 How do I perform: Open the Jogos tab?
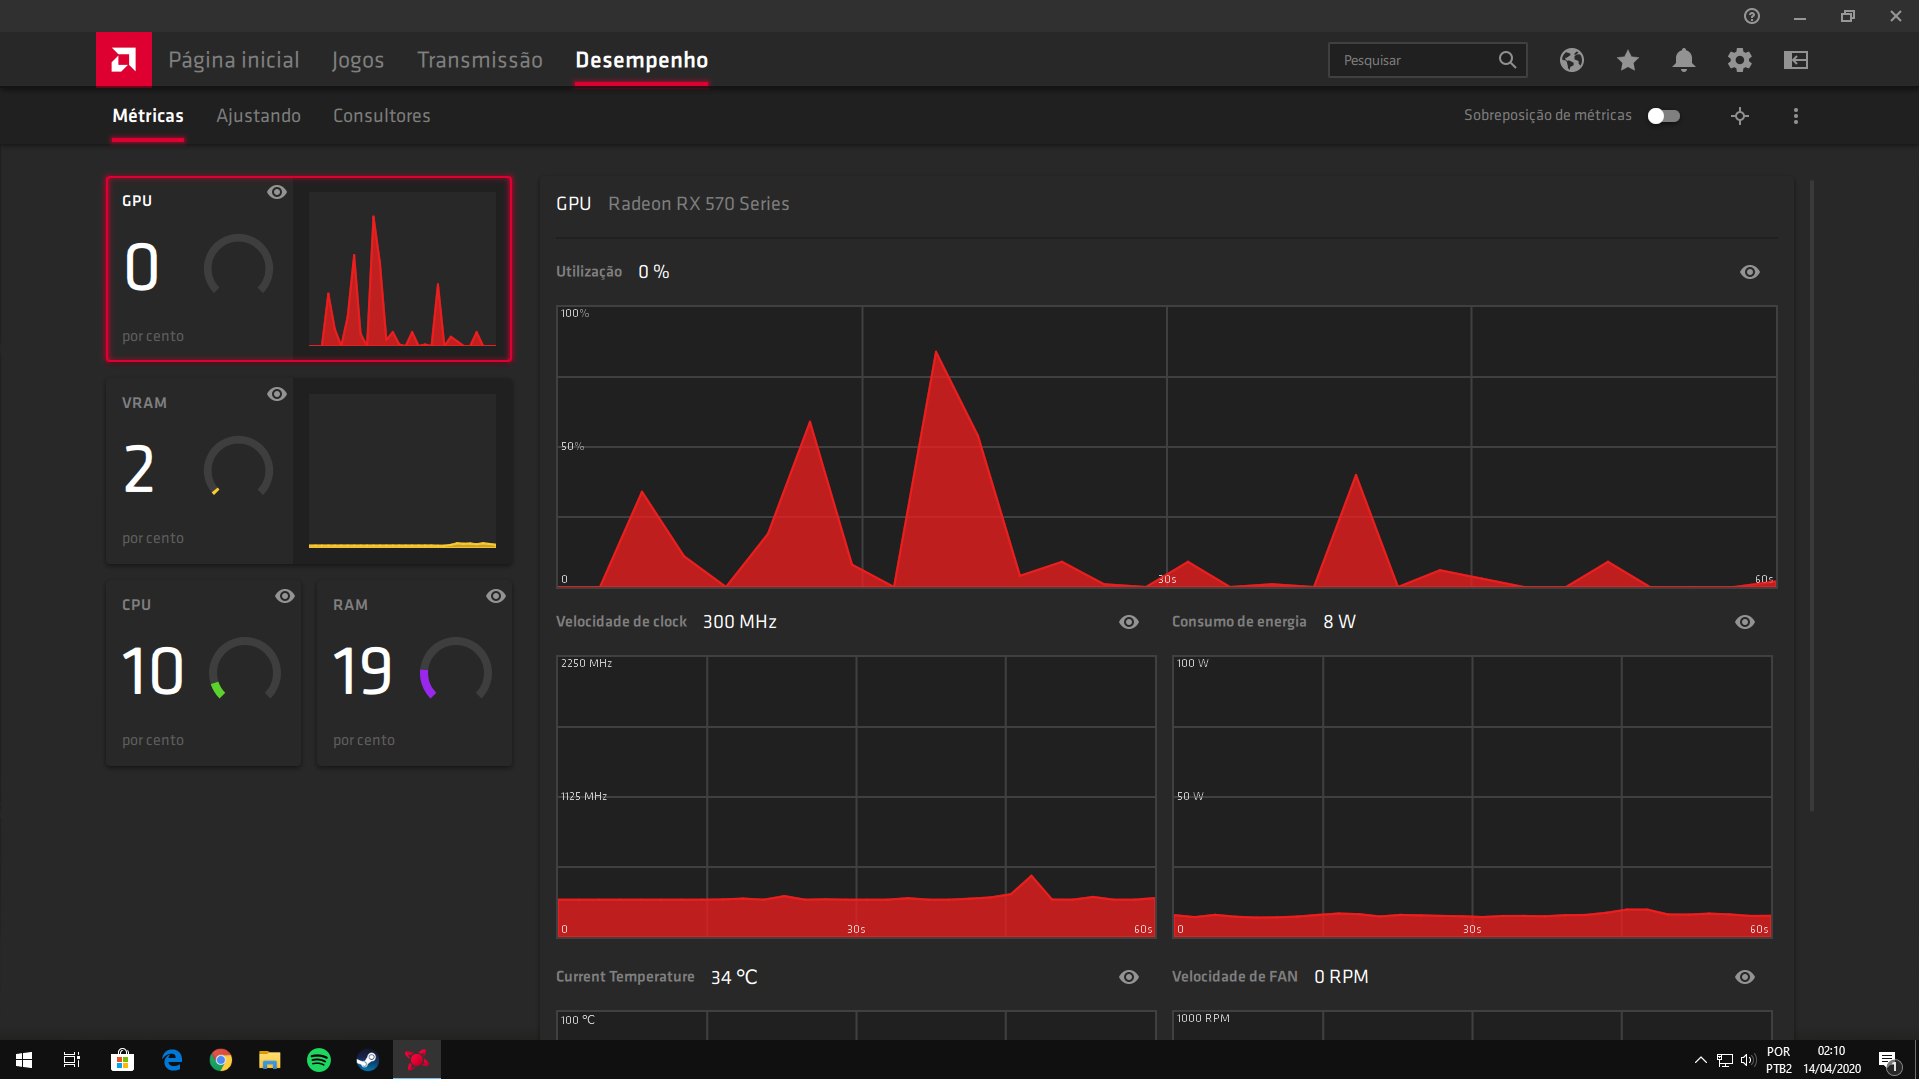(x=358, y=60)
